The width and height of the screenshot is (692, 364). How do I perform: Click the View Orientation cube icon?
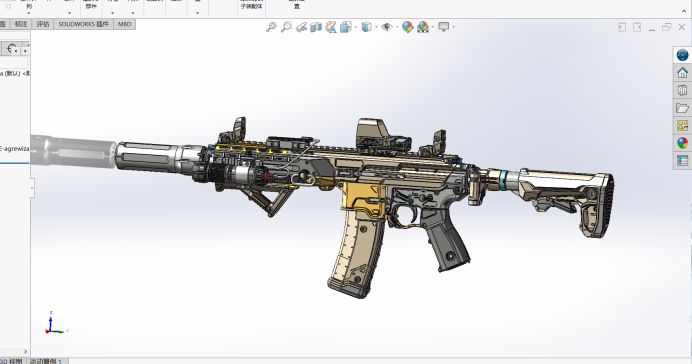[346, 27]
